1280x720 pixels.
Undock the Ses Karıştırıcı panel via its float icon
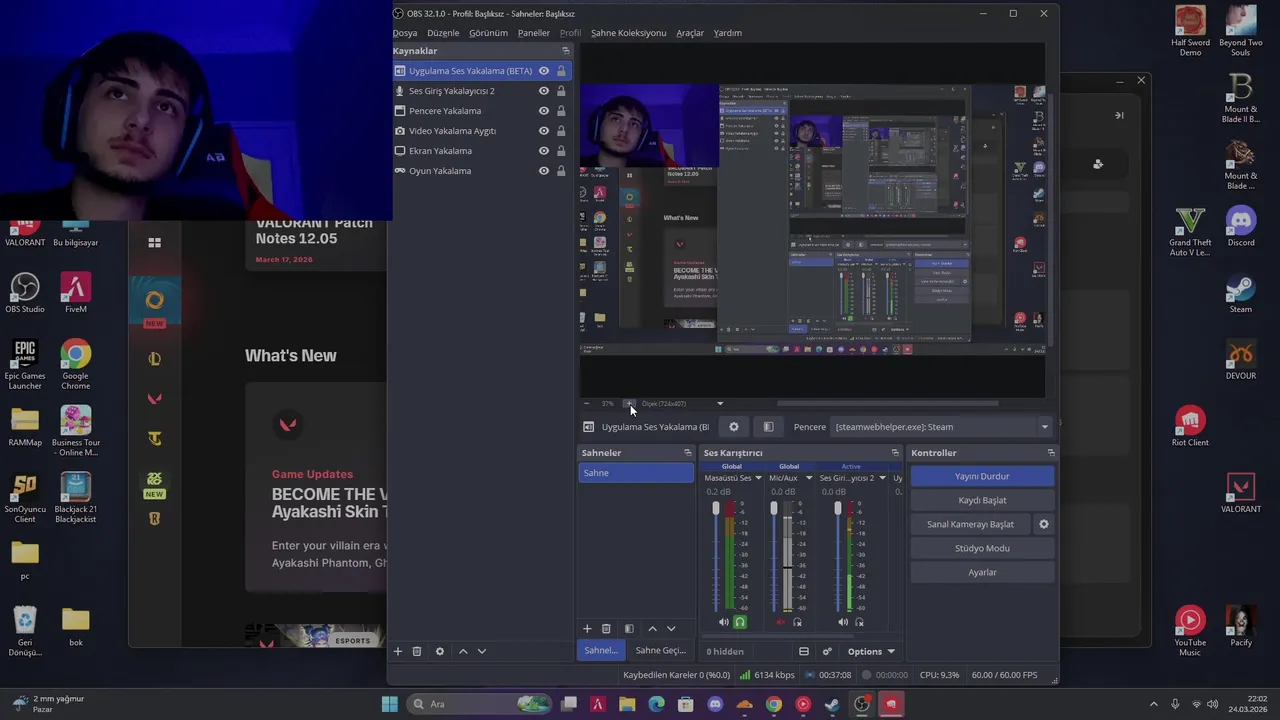pos(895,453)
